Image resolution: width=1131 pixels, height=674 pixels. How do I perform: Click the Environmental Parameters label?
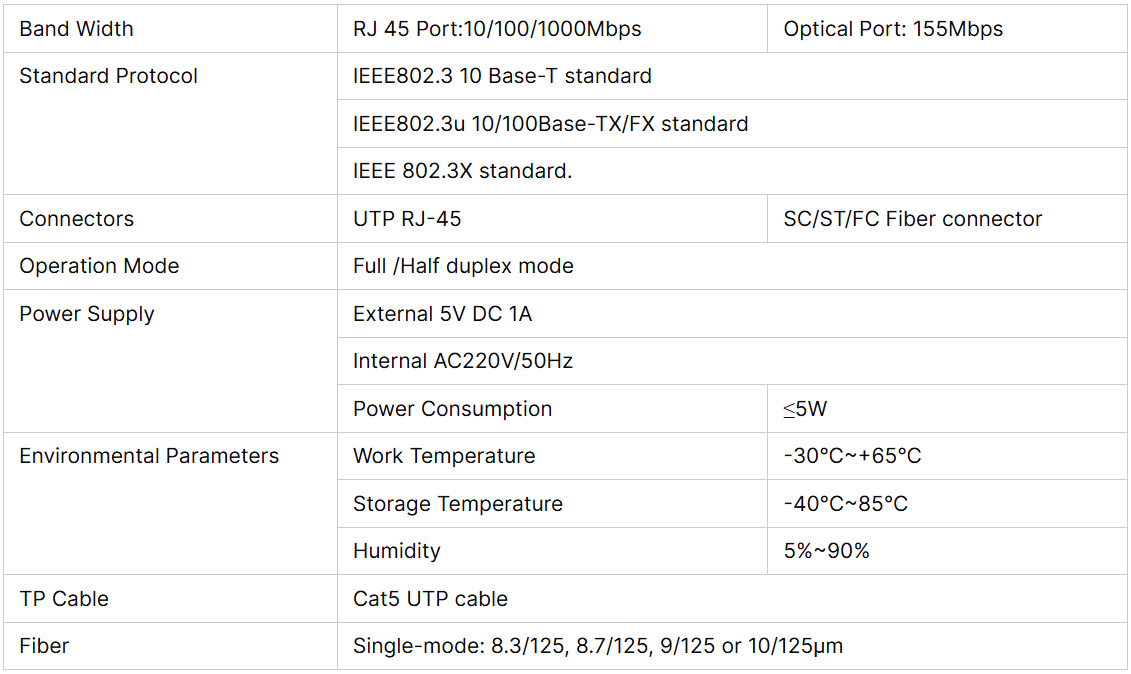coord(149,456)
